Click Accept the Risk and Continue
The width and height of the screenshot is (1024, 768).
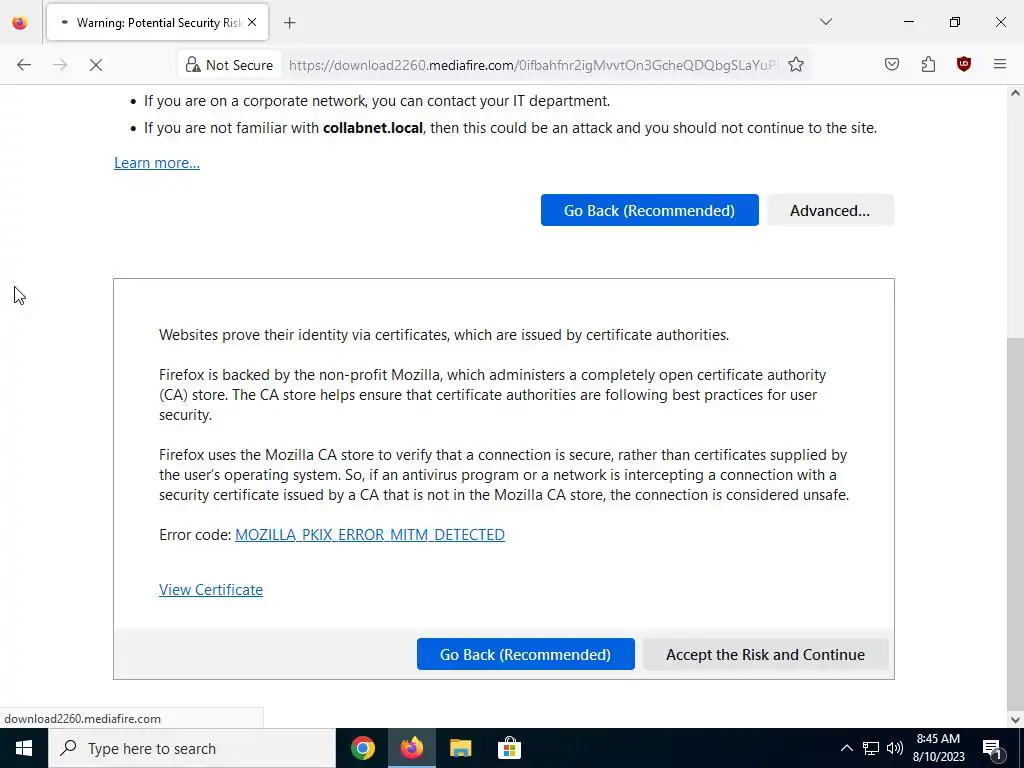[x=765, y=654]
